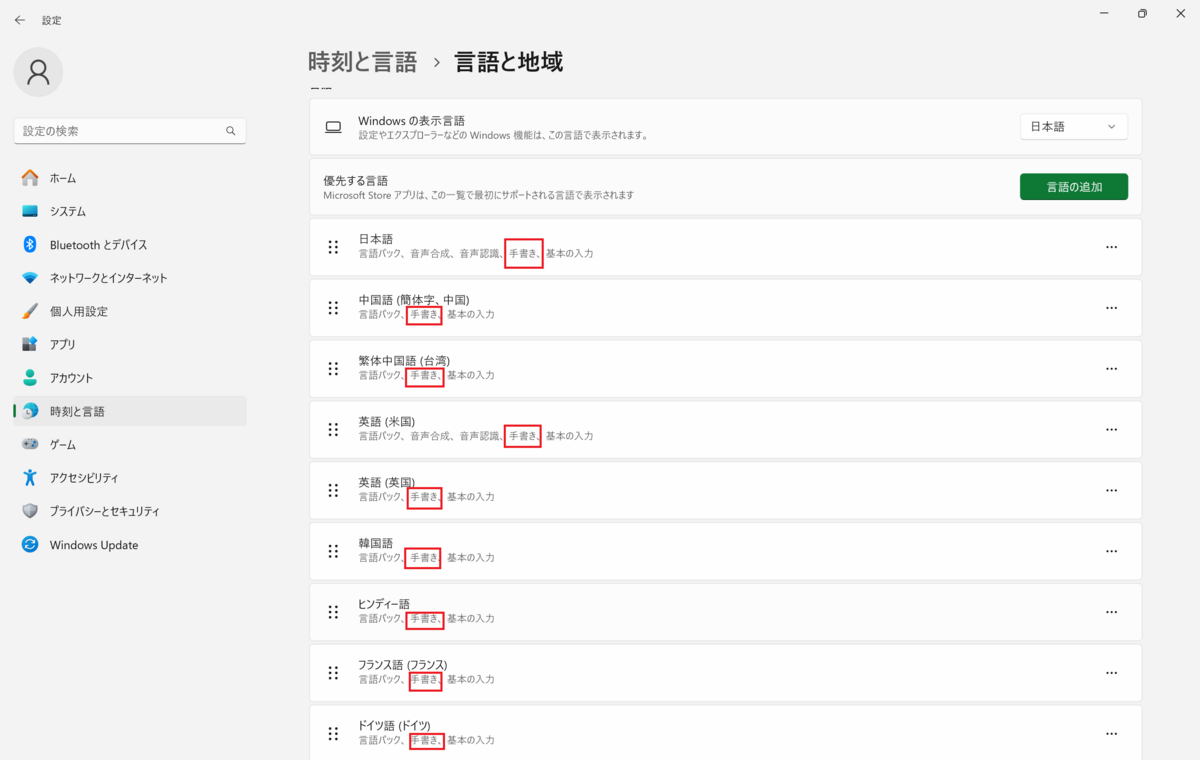Click the drag handle for 日本語
The height and width of the screenshot is (760, 1200).
pos(333,247)
